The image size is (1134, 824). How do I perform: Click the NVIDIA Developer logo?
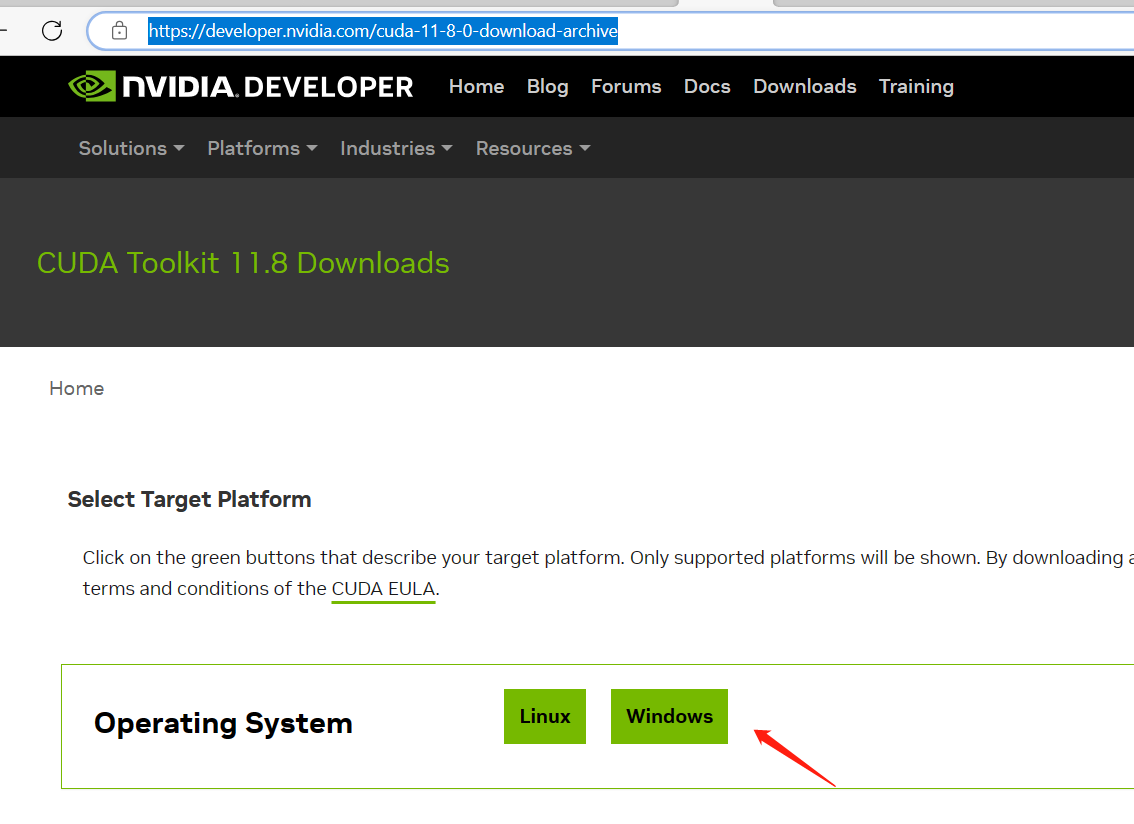click(240, 87)
